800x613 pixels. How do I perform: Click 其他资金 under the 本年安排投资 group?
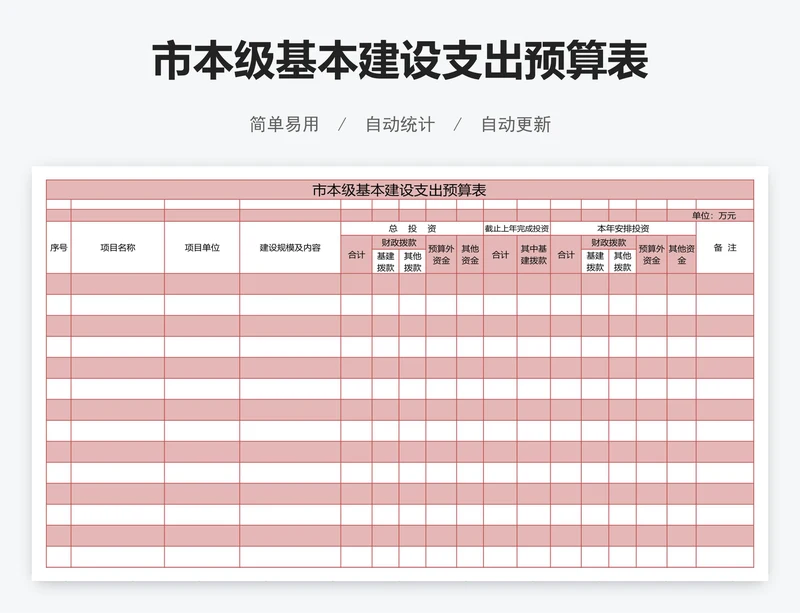point(682,255)
